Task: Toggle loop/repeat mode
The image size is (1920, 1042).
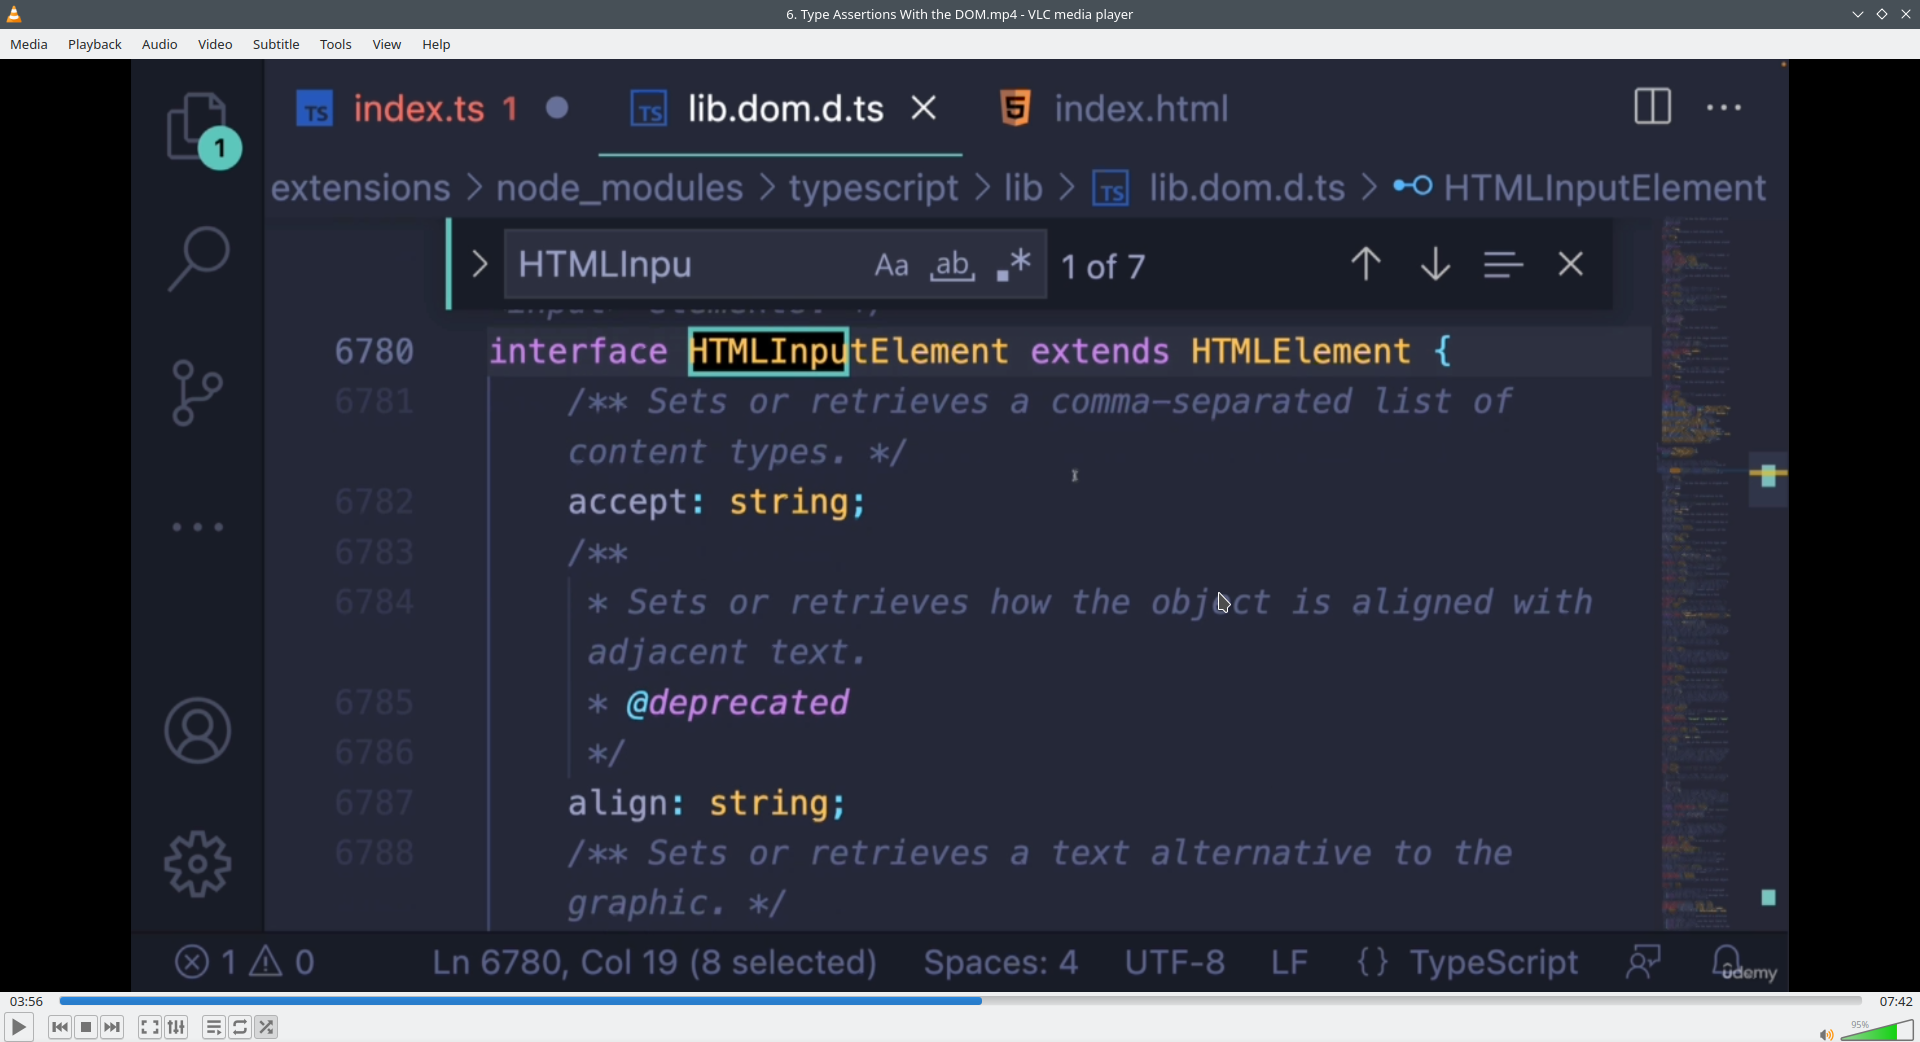Action: click(240, 1027)
